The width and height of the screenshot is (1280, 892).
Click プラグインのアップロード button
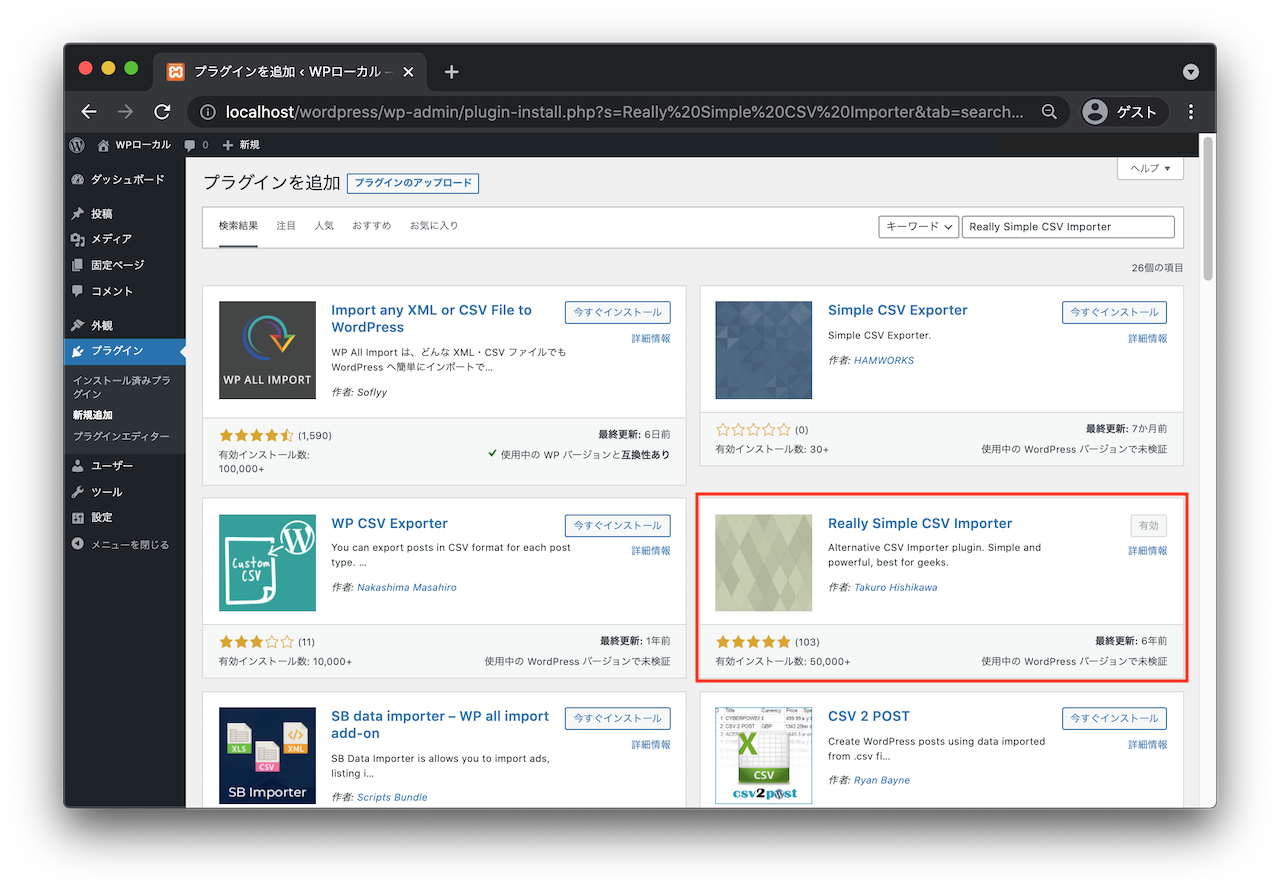(413, 183)
